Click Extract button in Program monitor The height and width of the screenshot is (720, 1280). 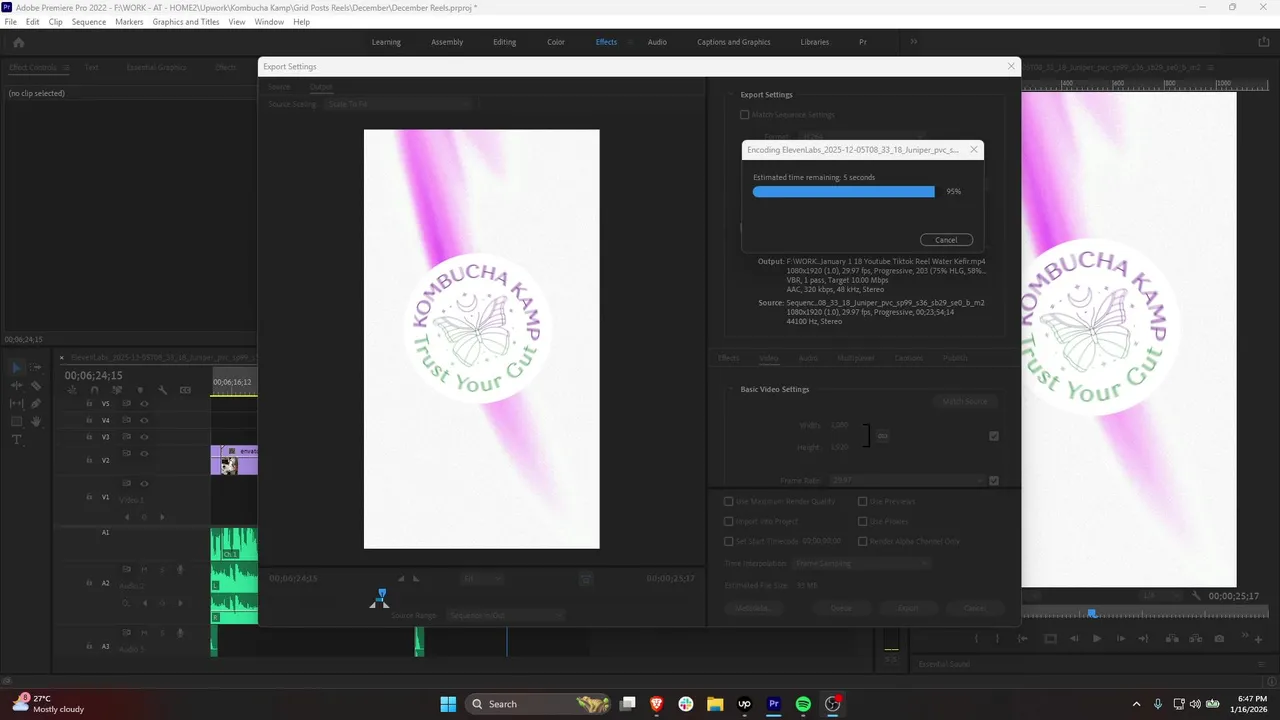point(1195,639)
